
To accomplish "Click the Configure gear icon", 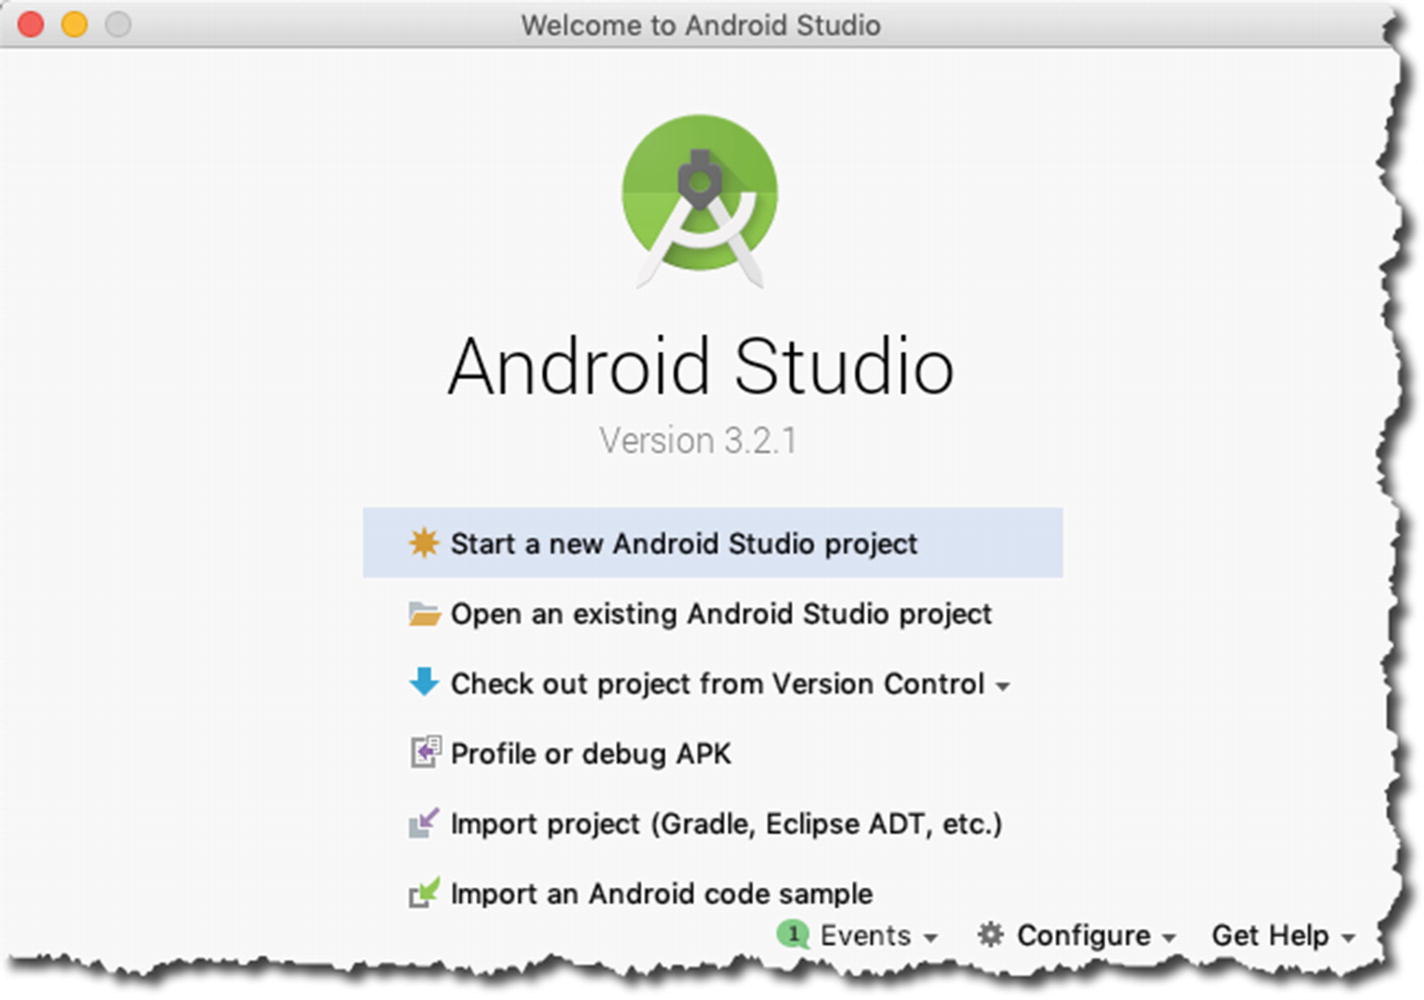I will [x=990, y=934].
